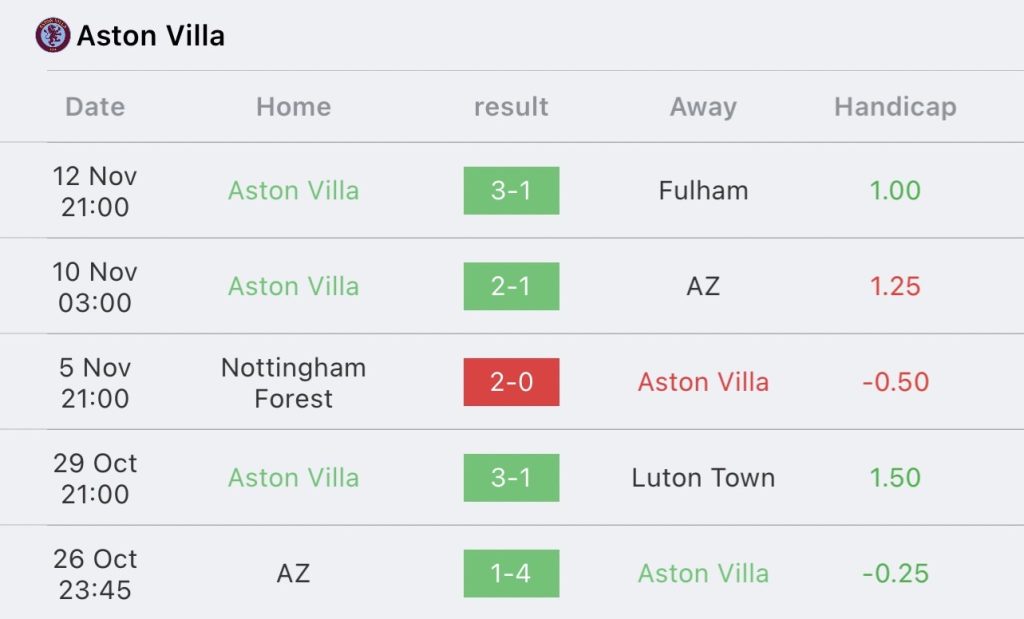The image size is (1024, 619).
Task: Select the 1.00 handicap value
Action: pyautogui.click(x=895, y=191)
